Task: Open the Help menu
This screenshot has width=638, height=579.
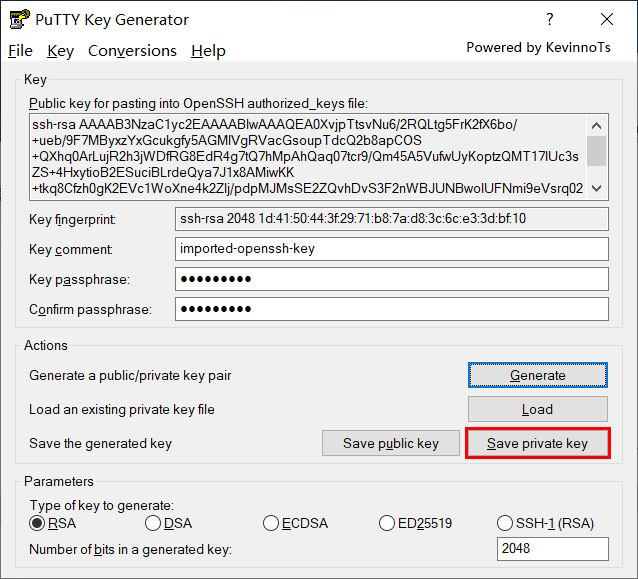Action: click(x=208, y=51)
